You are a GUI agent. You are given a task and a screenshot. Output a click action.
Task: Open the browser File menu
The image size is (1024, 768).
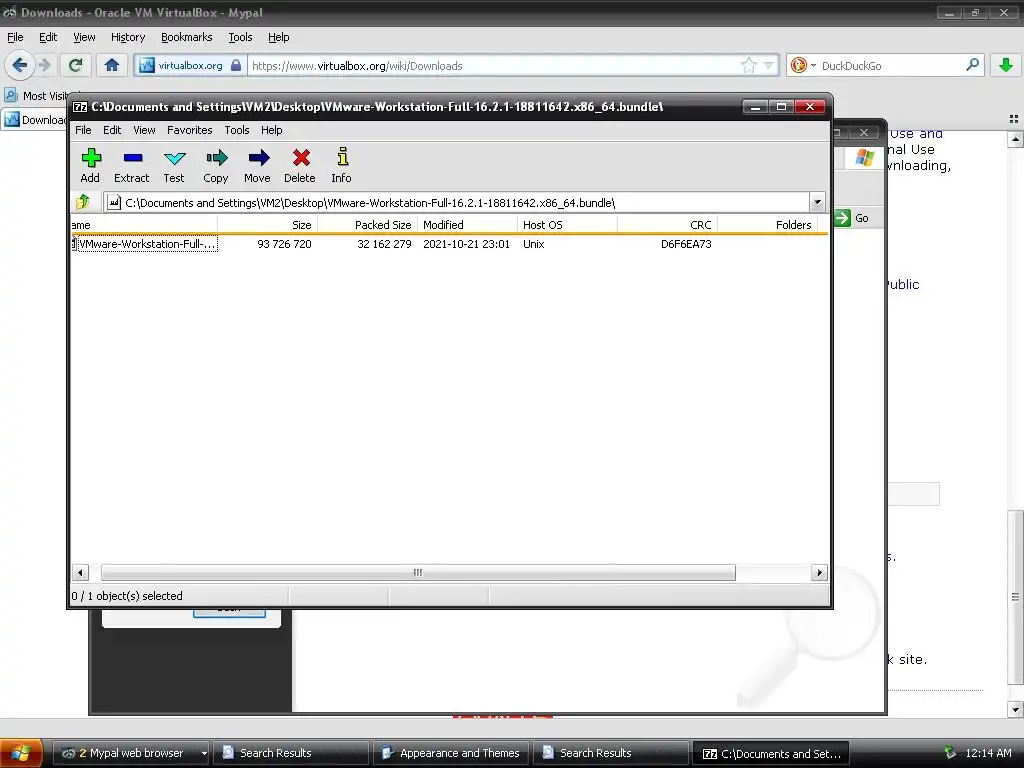(15, 37)
